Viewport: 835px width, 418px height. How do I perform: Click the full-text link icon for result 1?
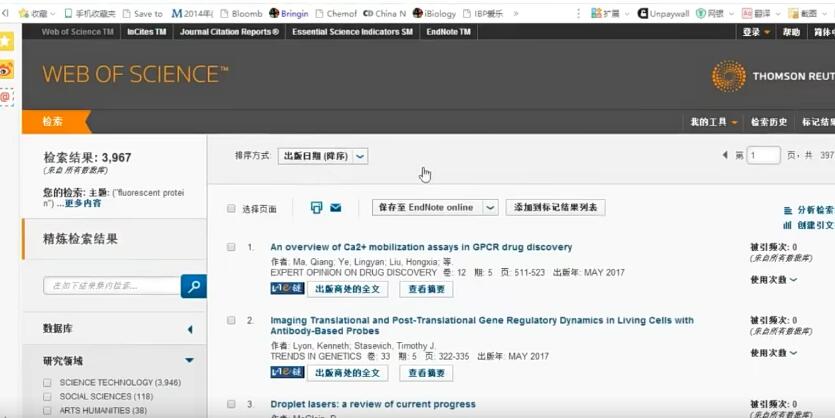pyautogui.click(x=287, y=289)
